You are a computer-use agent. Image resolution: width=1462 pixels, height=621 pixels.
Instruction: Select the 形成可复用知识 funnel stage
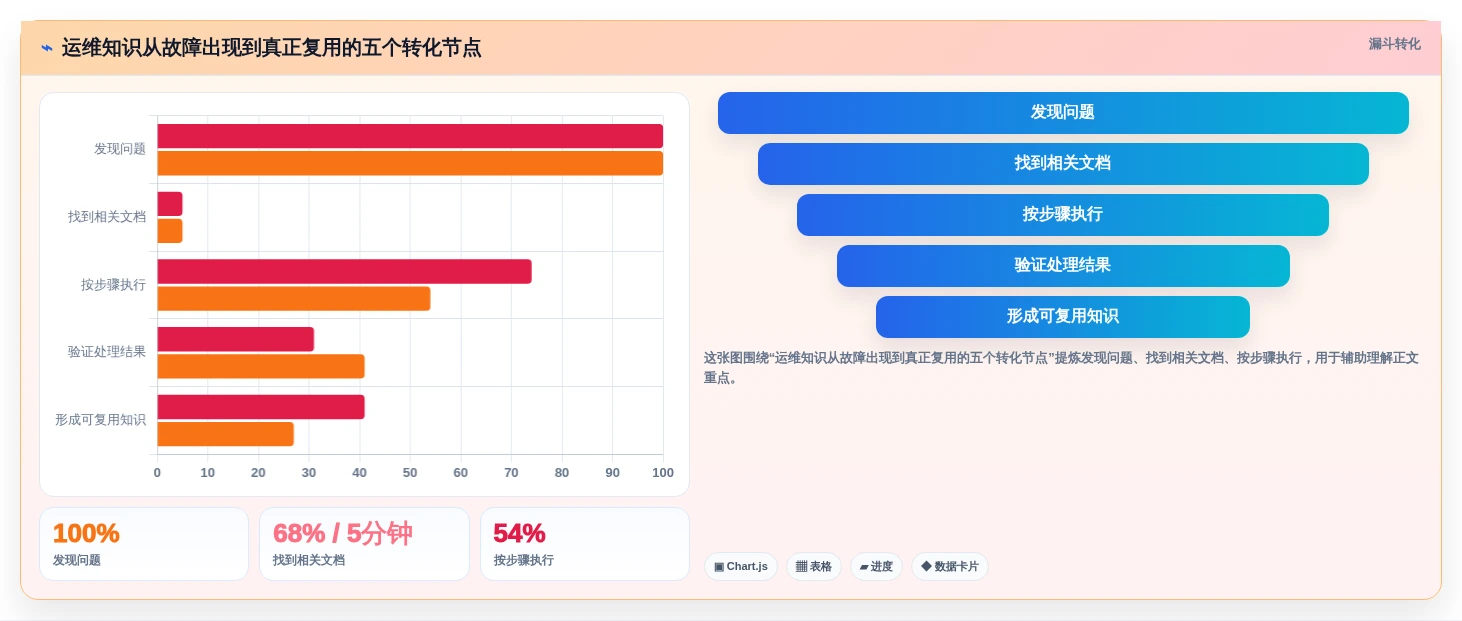1063,317
